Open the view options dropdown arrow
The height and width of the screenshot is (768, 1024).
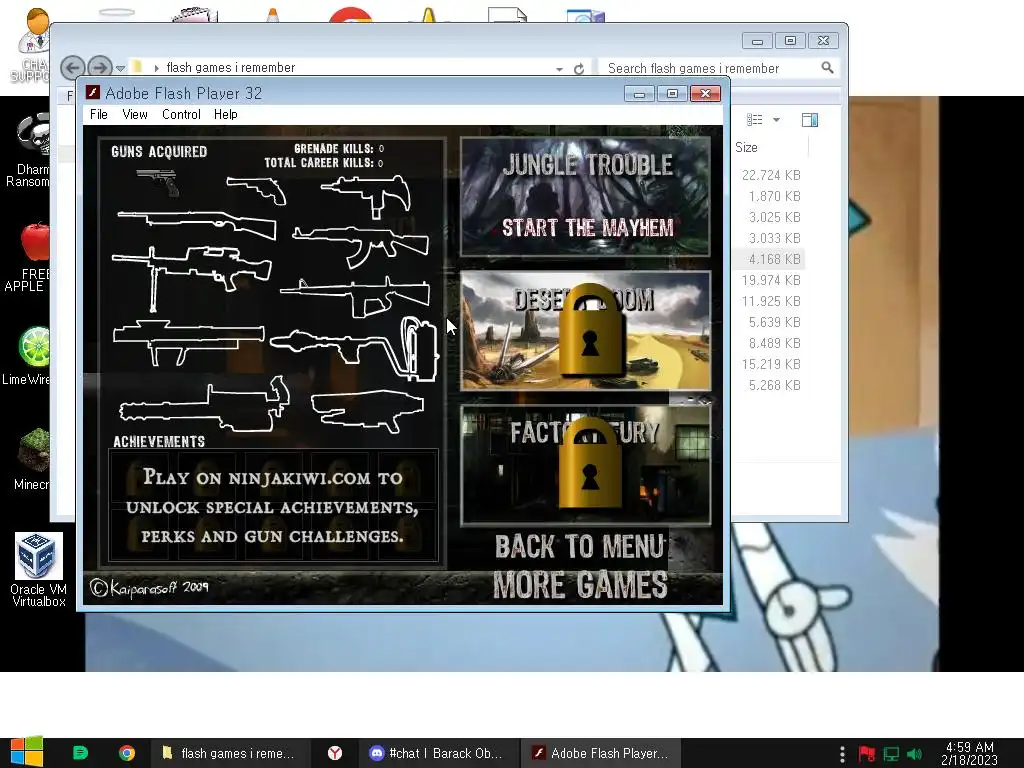click(x=776, y=120)
